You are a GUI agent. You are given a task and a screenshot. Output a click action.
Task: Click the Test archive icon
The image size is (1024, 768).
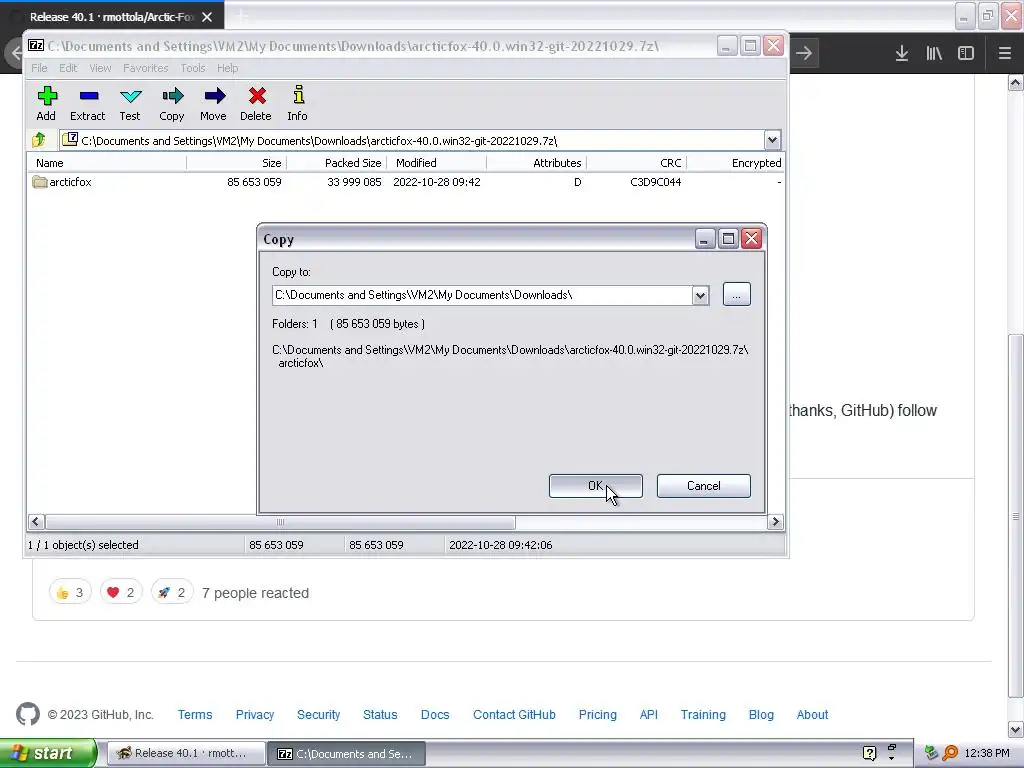click(130, 97)
